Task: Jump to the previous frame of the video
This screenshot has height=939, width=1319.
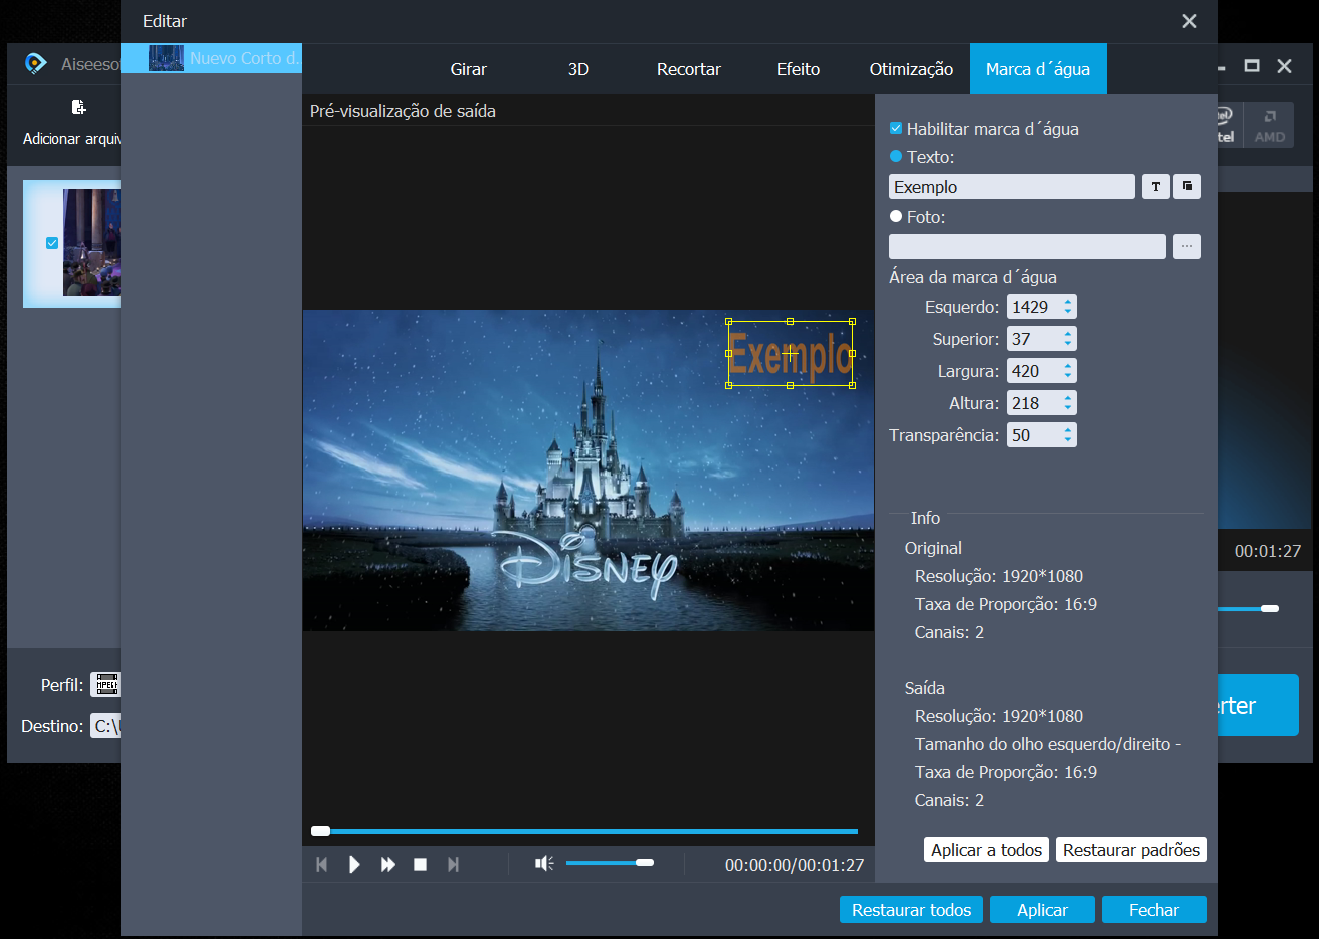Action: click(x=322, y=865)
